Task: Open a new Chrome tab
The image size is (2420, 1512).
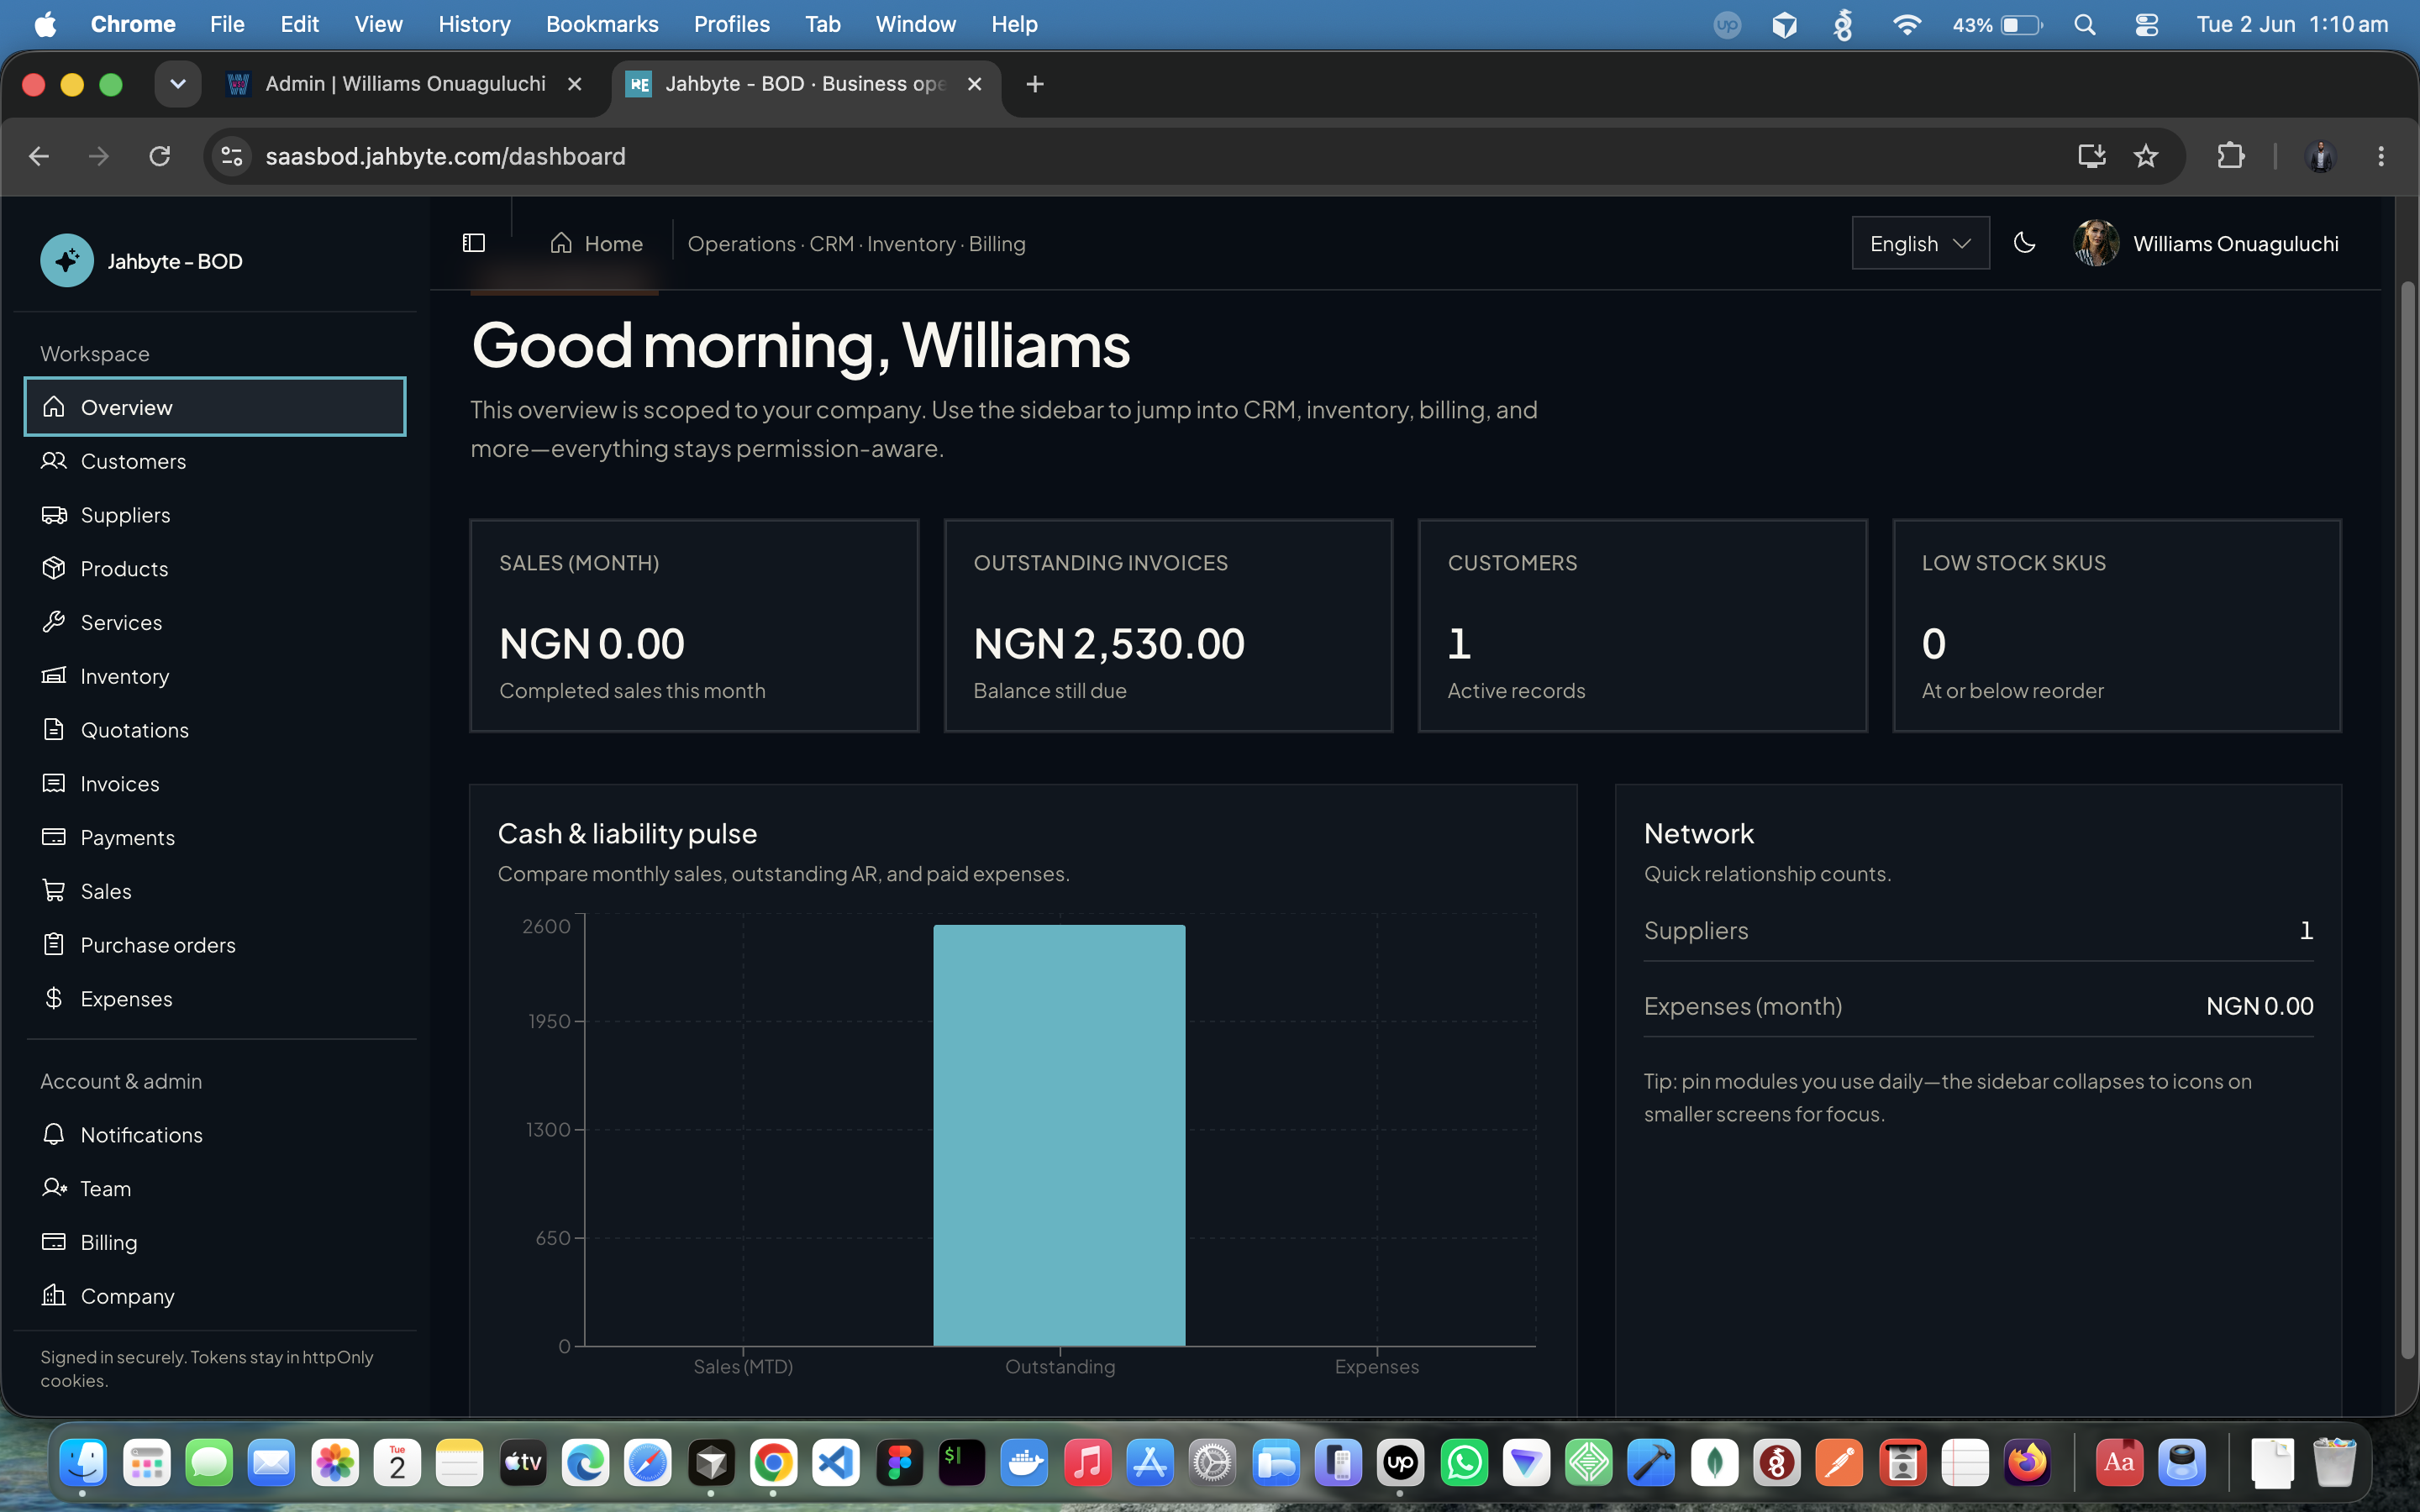Action: point(1035,84)
